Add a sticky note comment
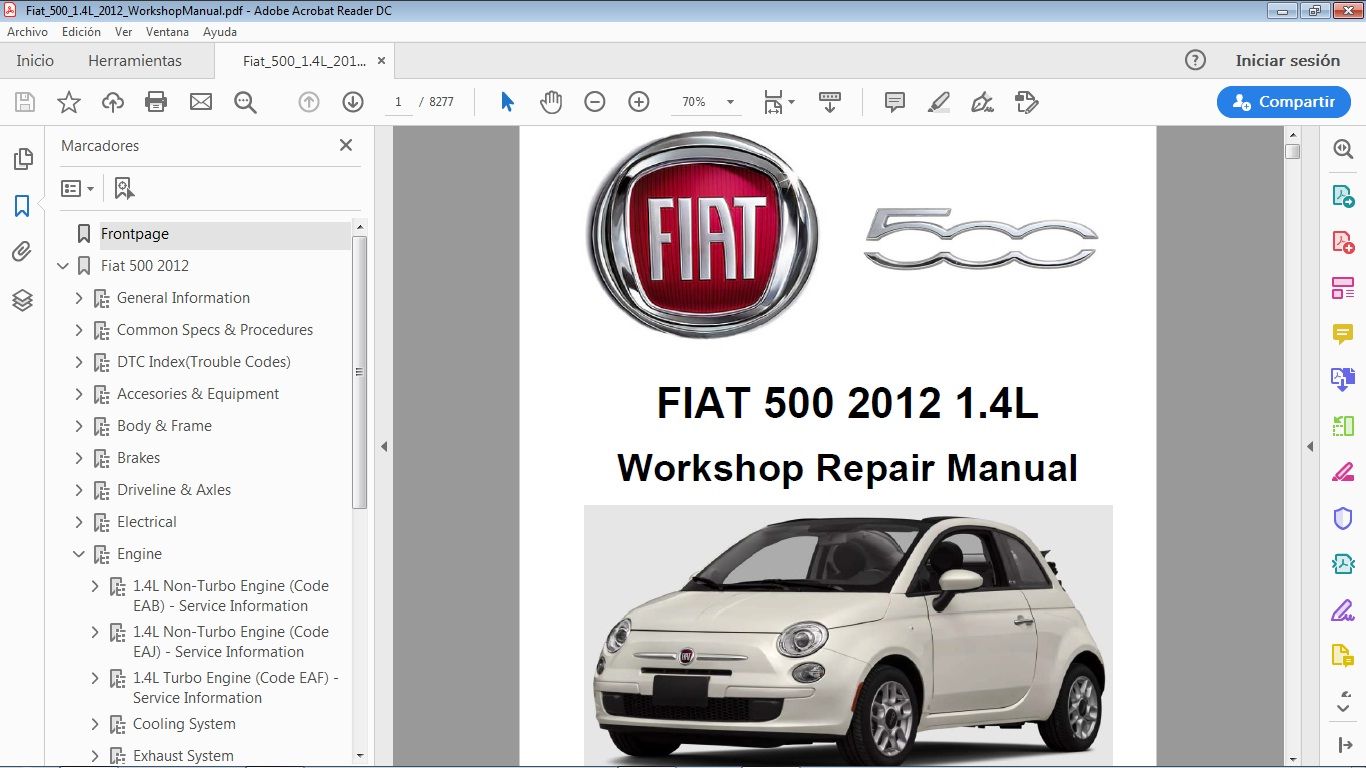Viewport: 1366px width, 768px height. tap(895, 102)
